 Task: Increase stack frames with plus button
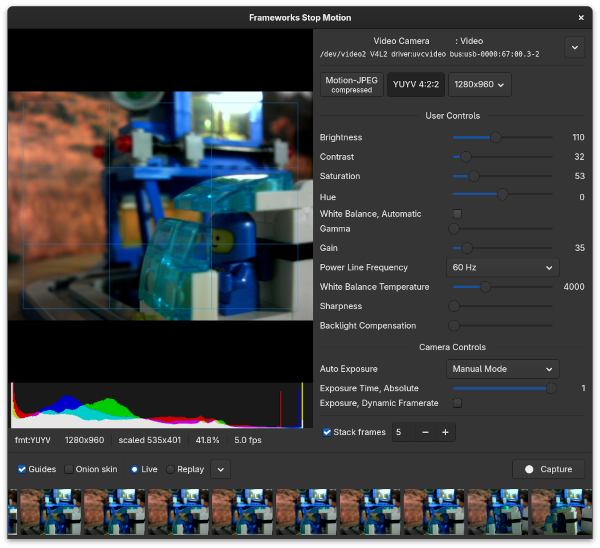coord(445,432)
